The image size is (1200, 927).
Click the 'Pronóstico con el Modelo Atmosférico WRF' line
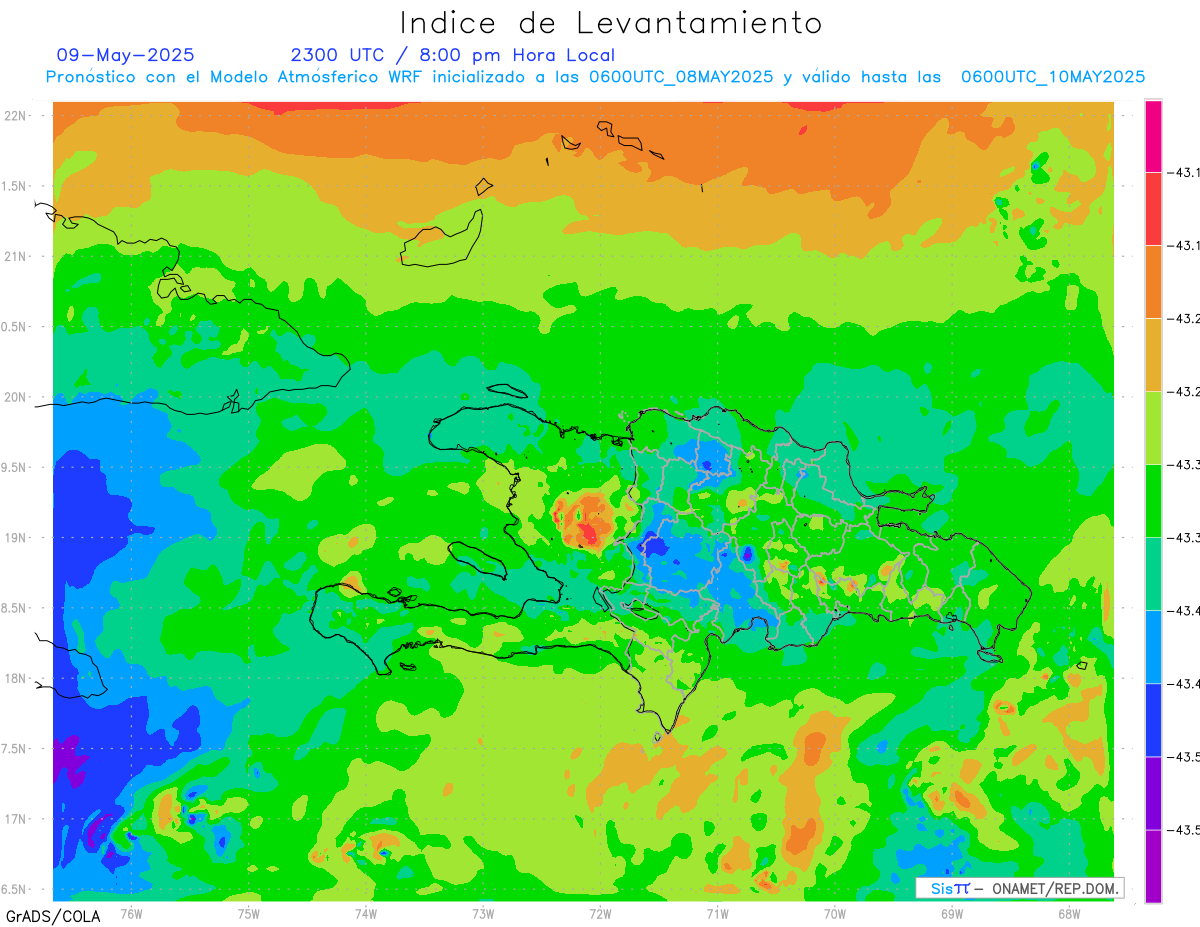coord(595,77)
